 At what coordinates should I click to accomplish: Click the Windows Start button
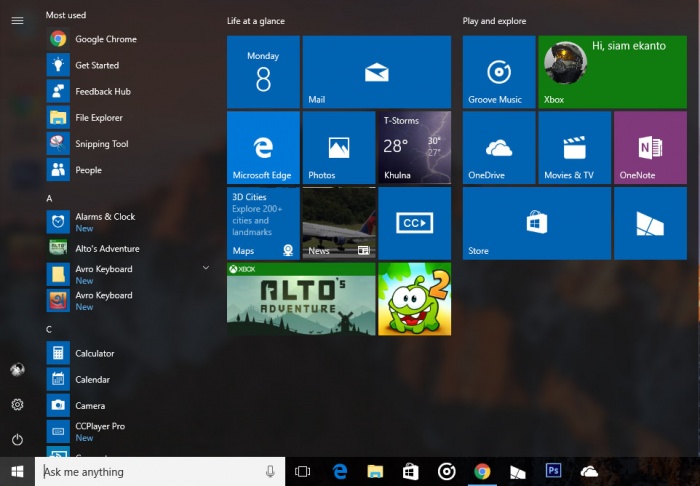click(17, 471)
